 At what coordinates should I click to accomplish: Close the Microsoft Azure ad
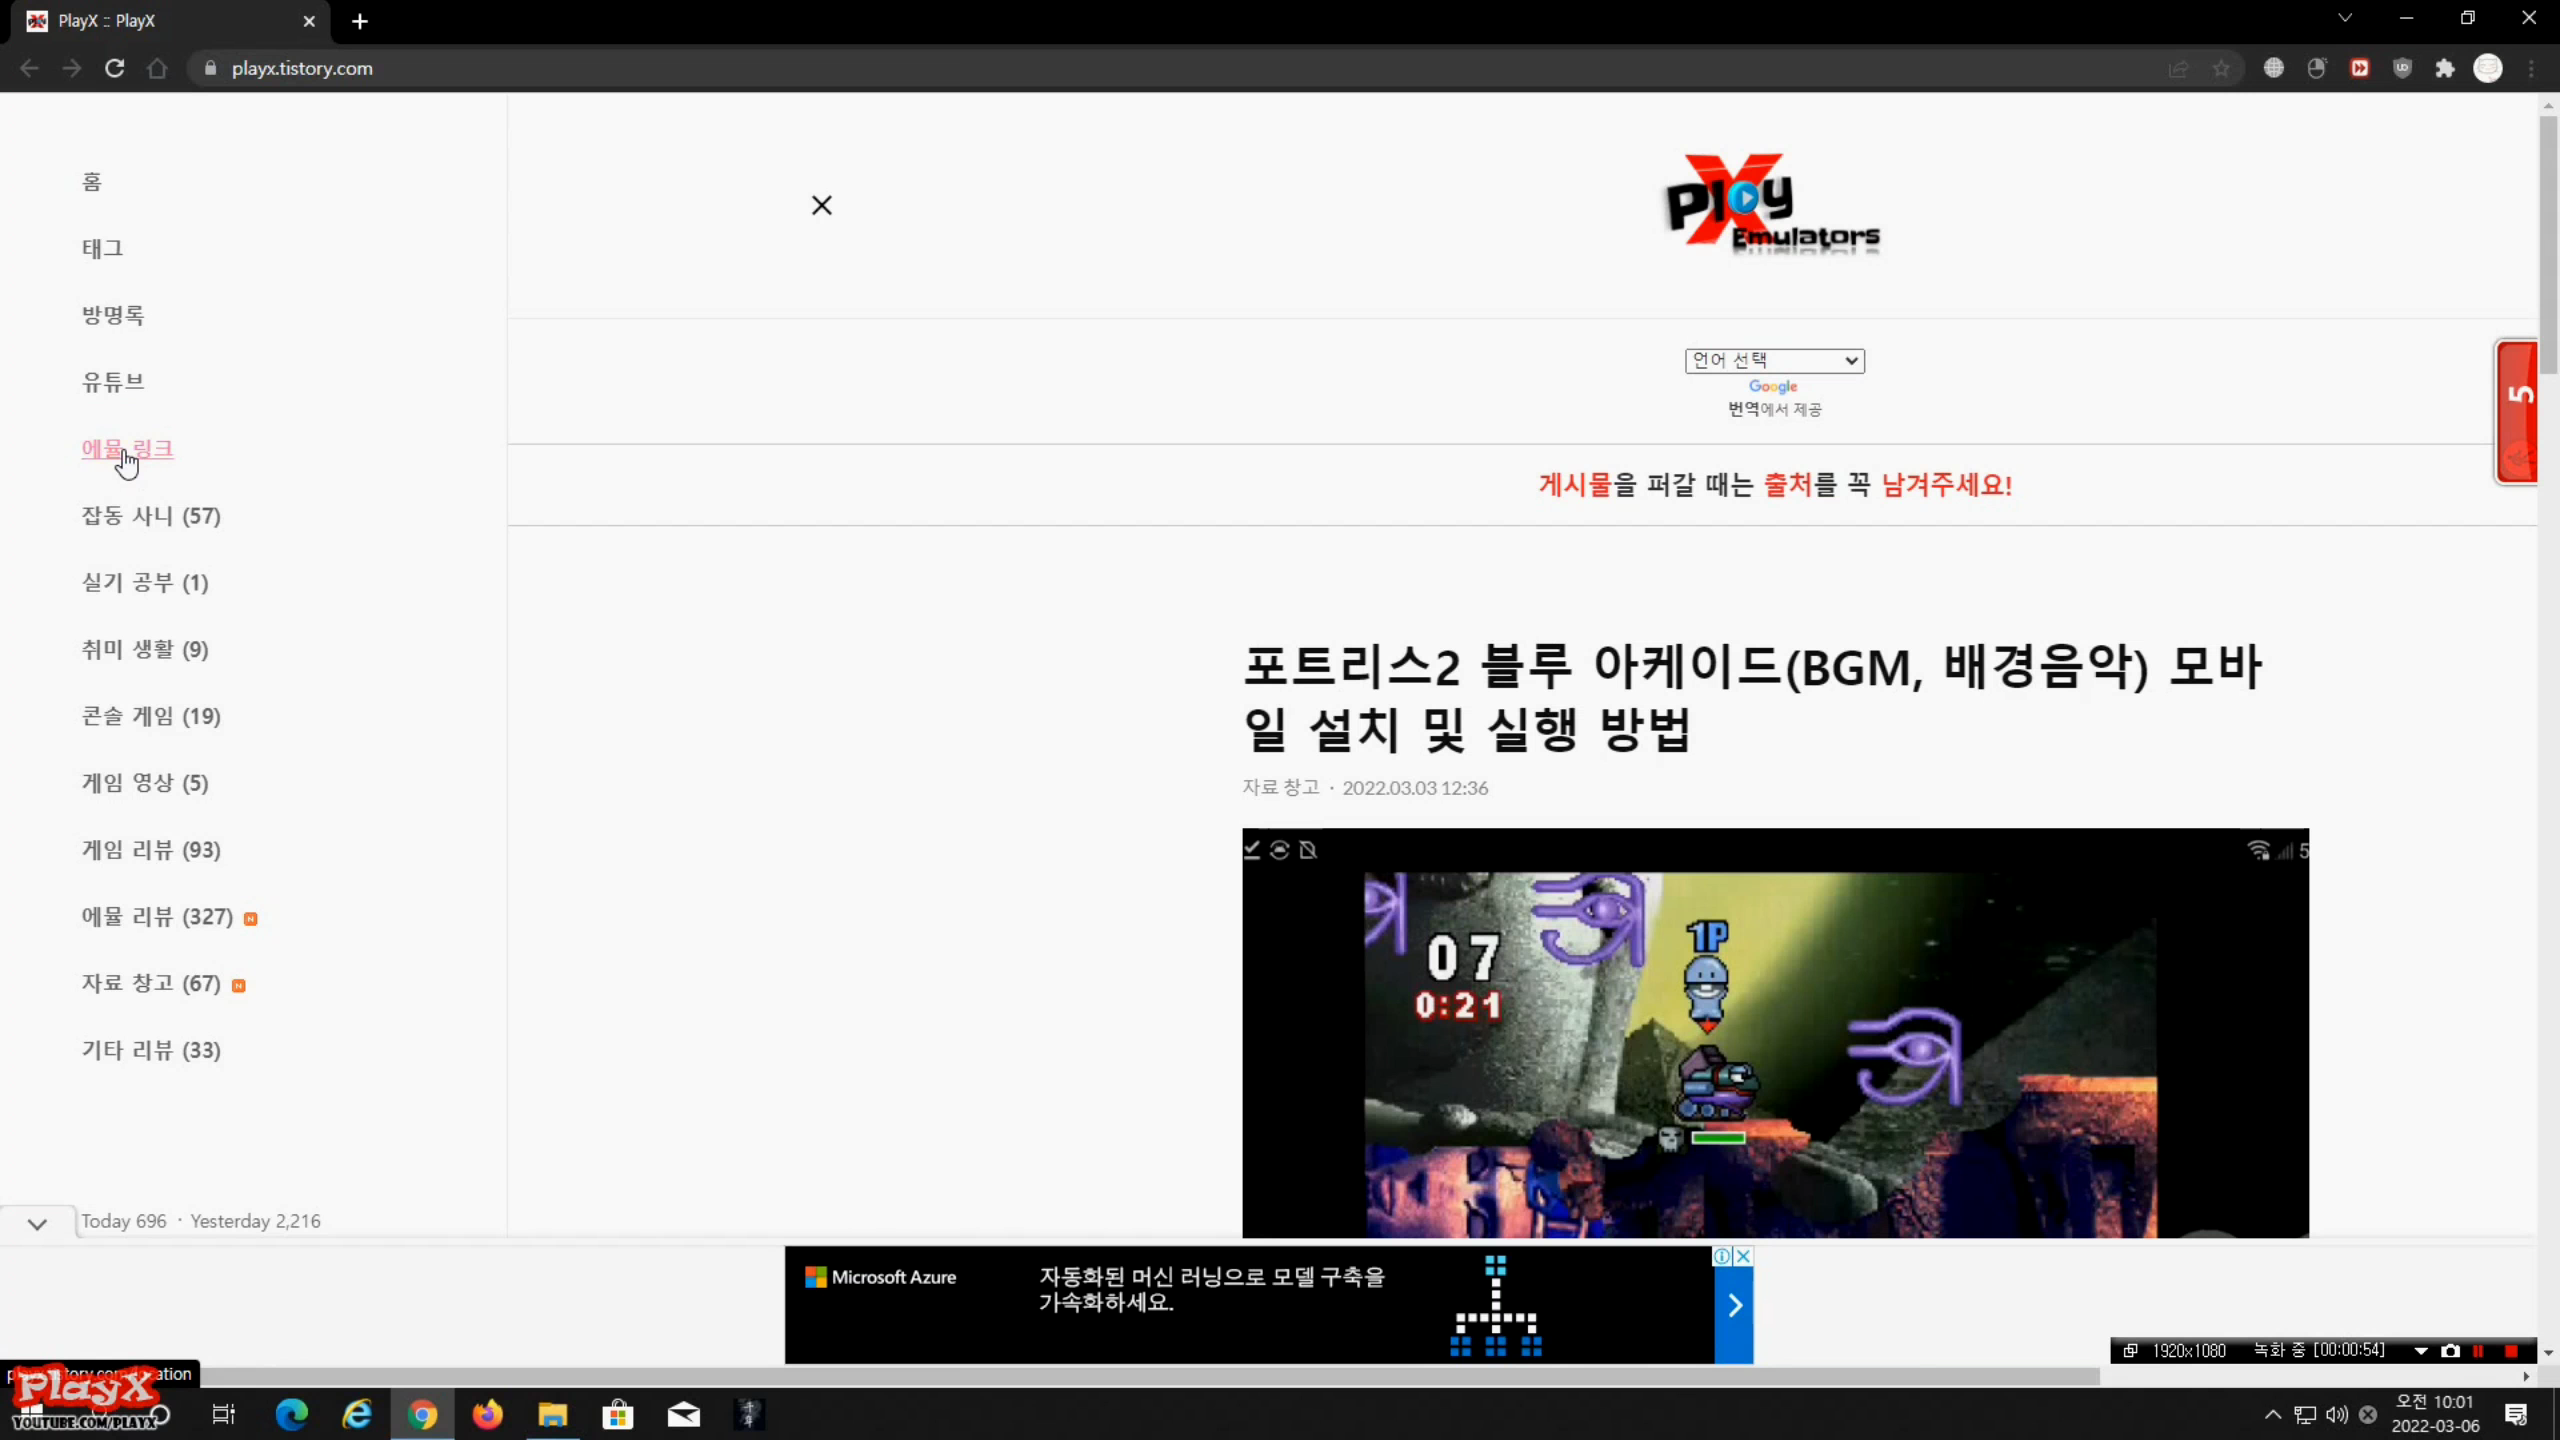(x=1743, y=1256)
